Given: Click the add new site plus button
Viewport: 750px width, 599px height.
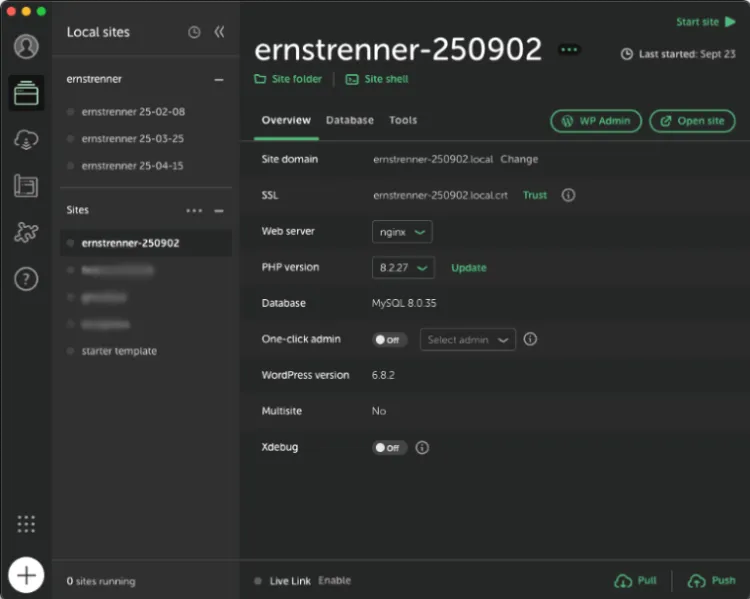Looking at the screenshot, I should (26, 576).
